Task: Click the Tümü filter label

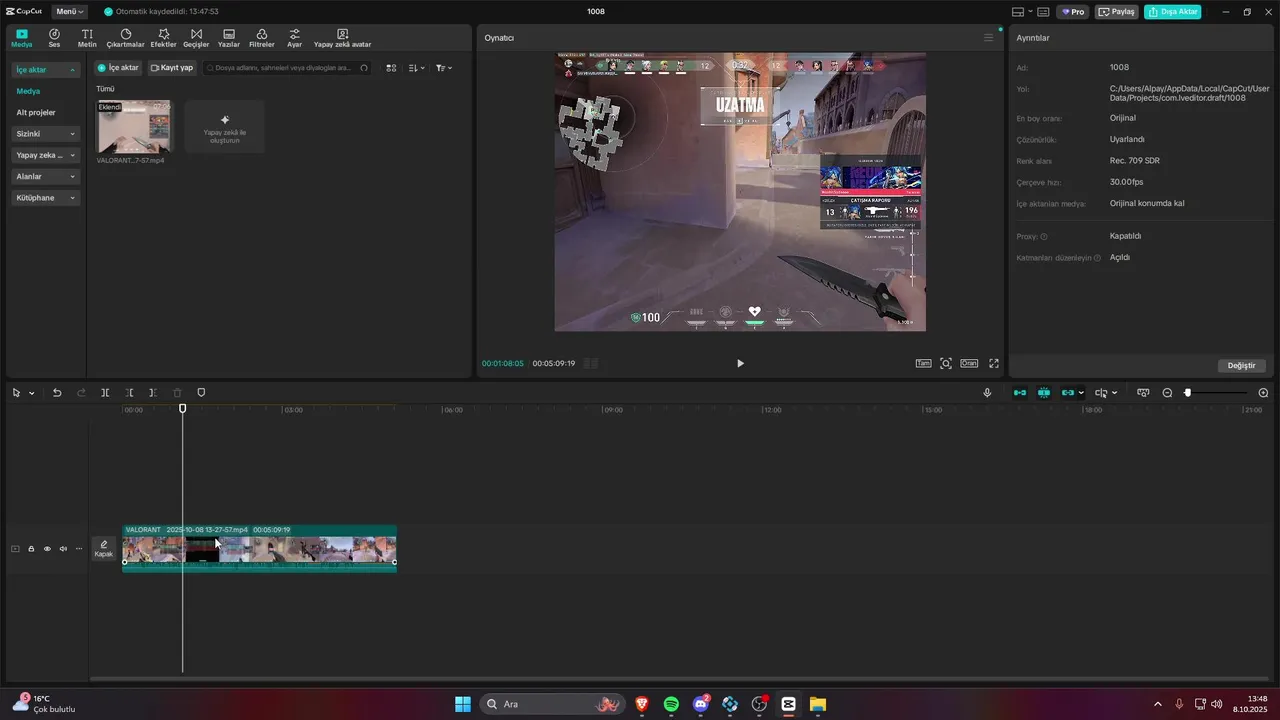Action: [x=105, y=89]
